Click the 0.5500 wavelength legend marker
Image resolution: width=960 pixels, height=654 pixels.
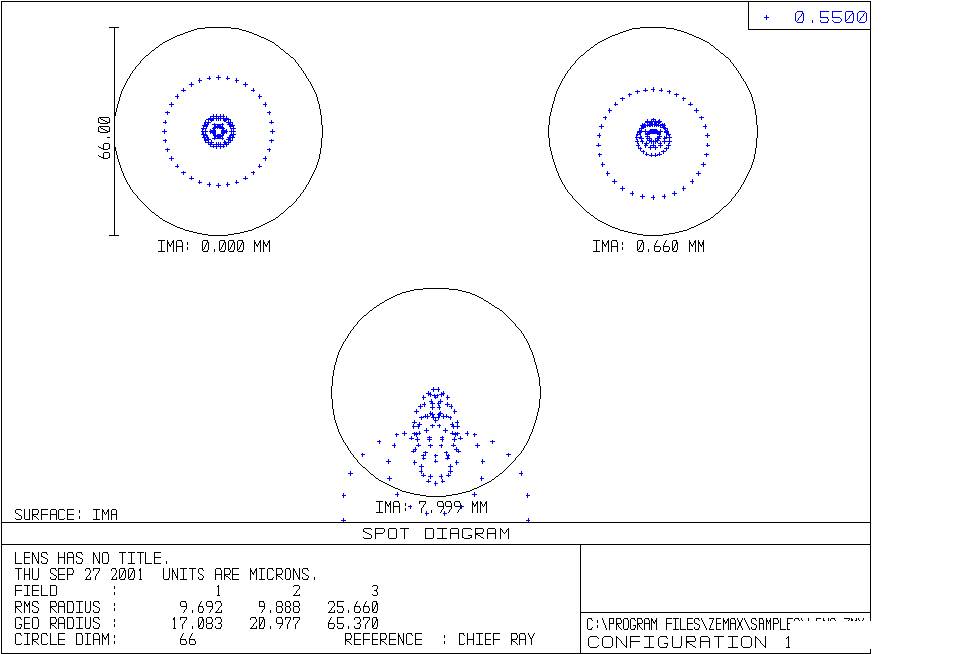[767, 17]
